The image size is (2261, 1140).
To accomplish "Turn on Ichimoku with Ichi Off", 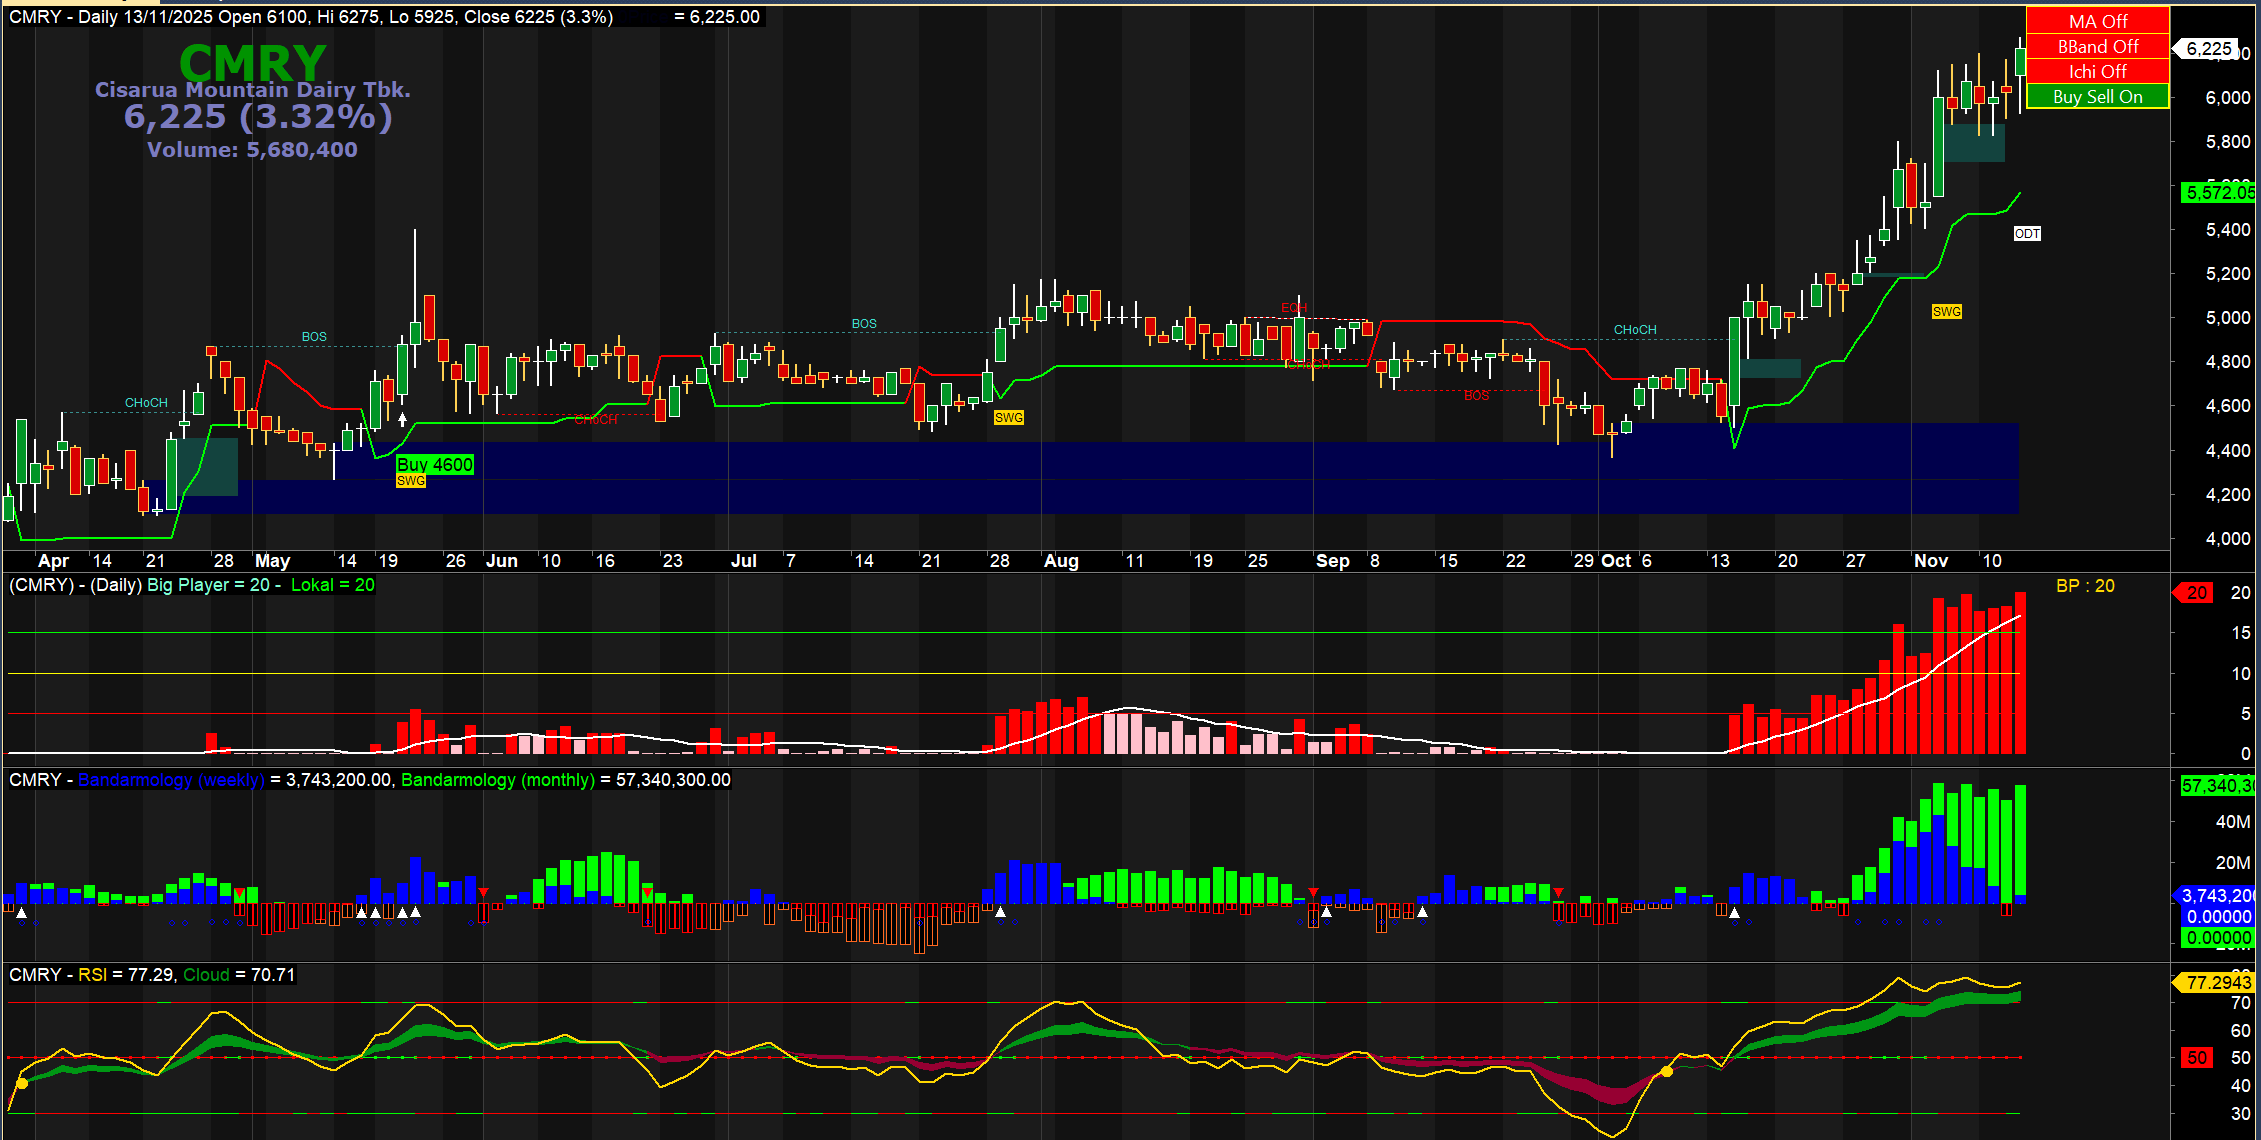I will (2097, 71).
